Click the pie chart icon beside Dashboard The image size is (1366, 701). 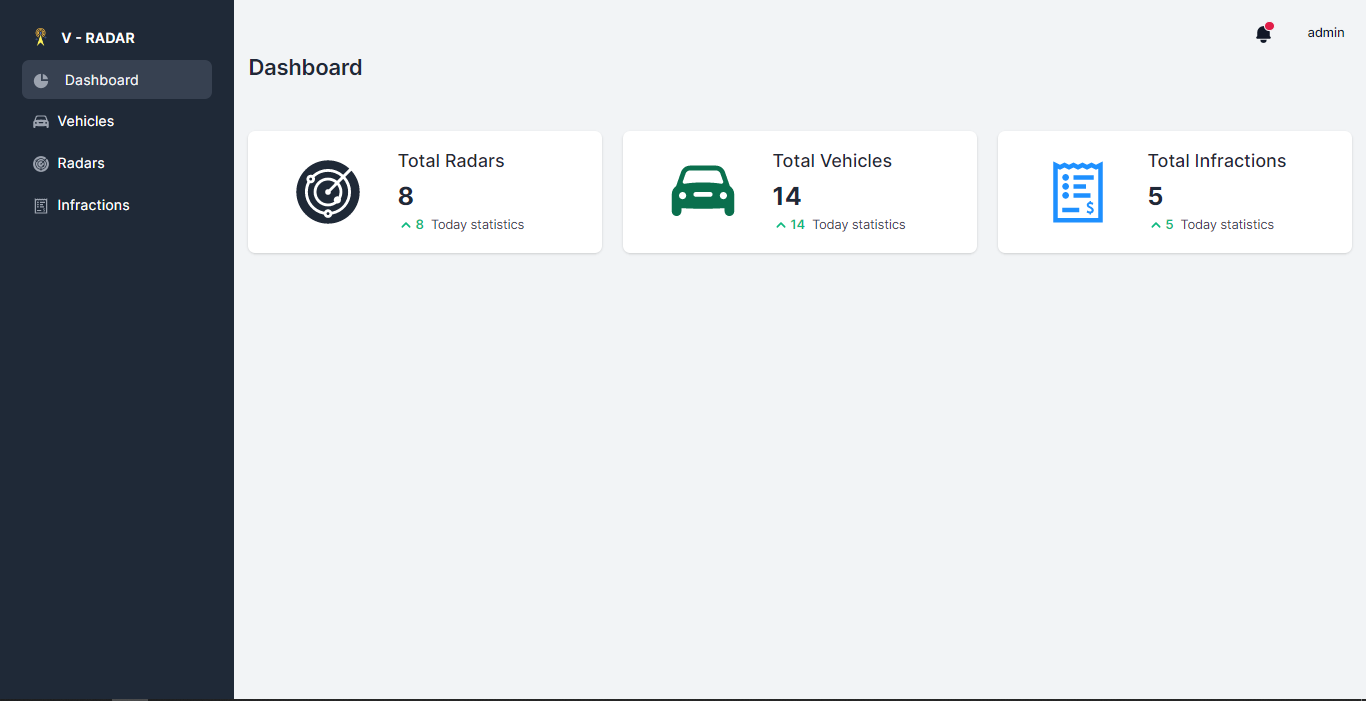[x=40, y=79]
